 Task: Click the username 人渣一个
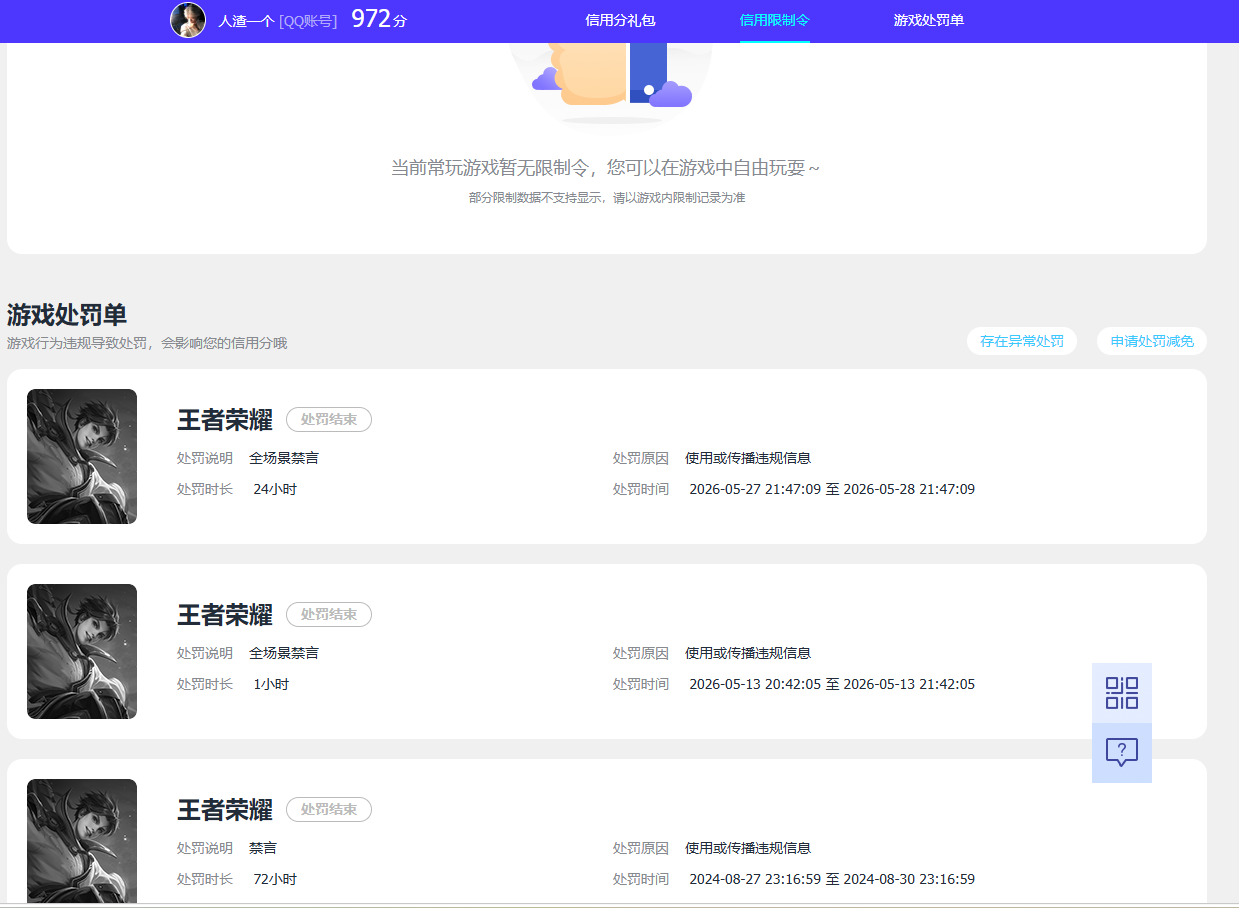[246, 20]
